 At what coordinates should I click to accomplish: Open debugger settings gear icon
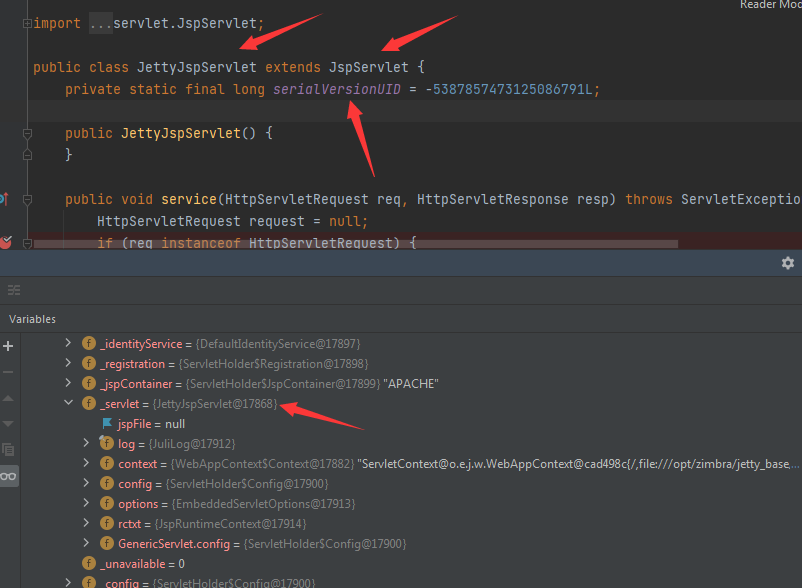(x=787, y=262)
